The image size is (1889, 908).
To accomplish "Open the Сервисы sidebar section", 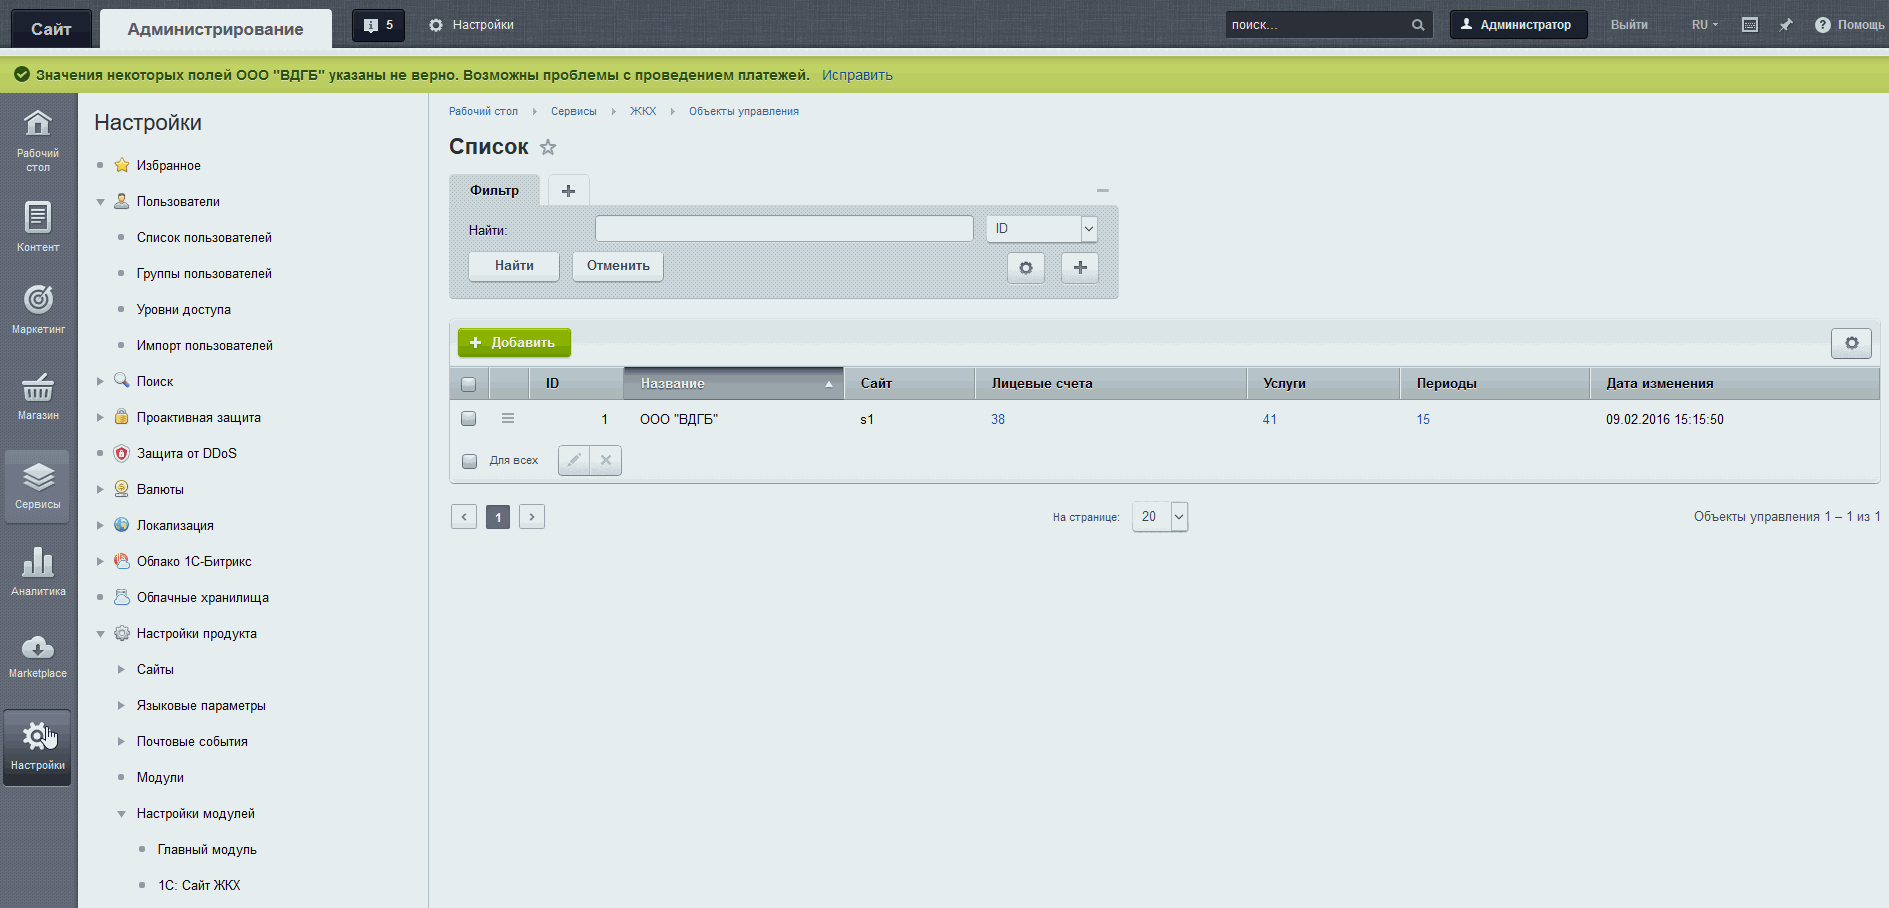I will 38,486.
